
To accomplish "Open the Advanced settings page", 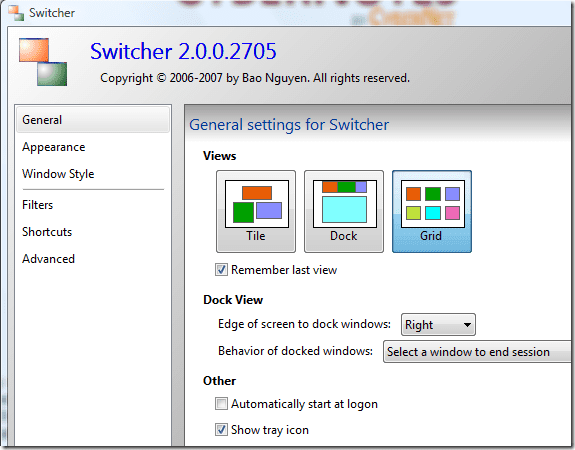I will [48, 259].
